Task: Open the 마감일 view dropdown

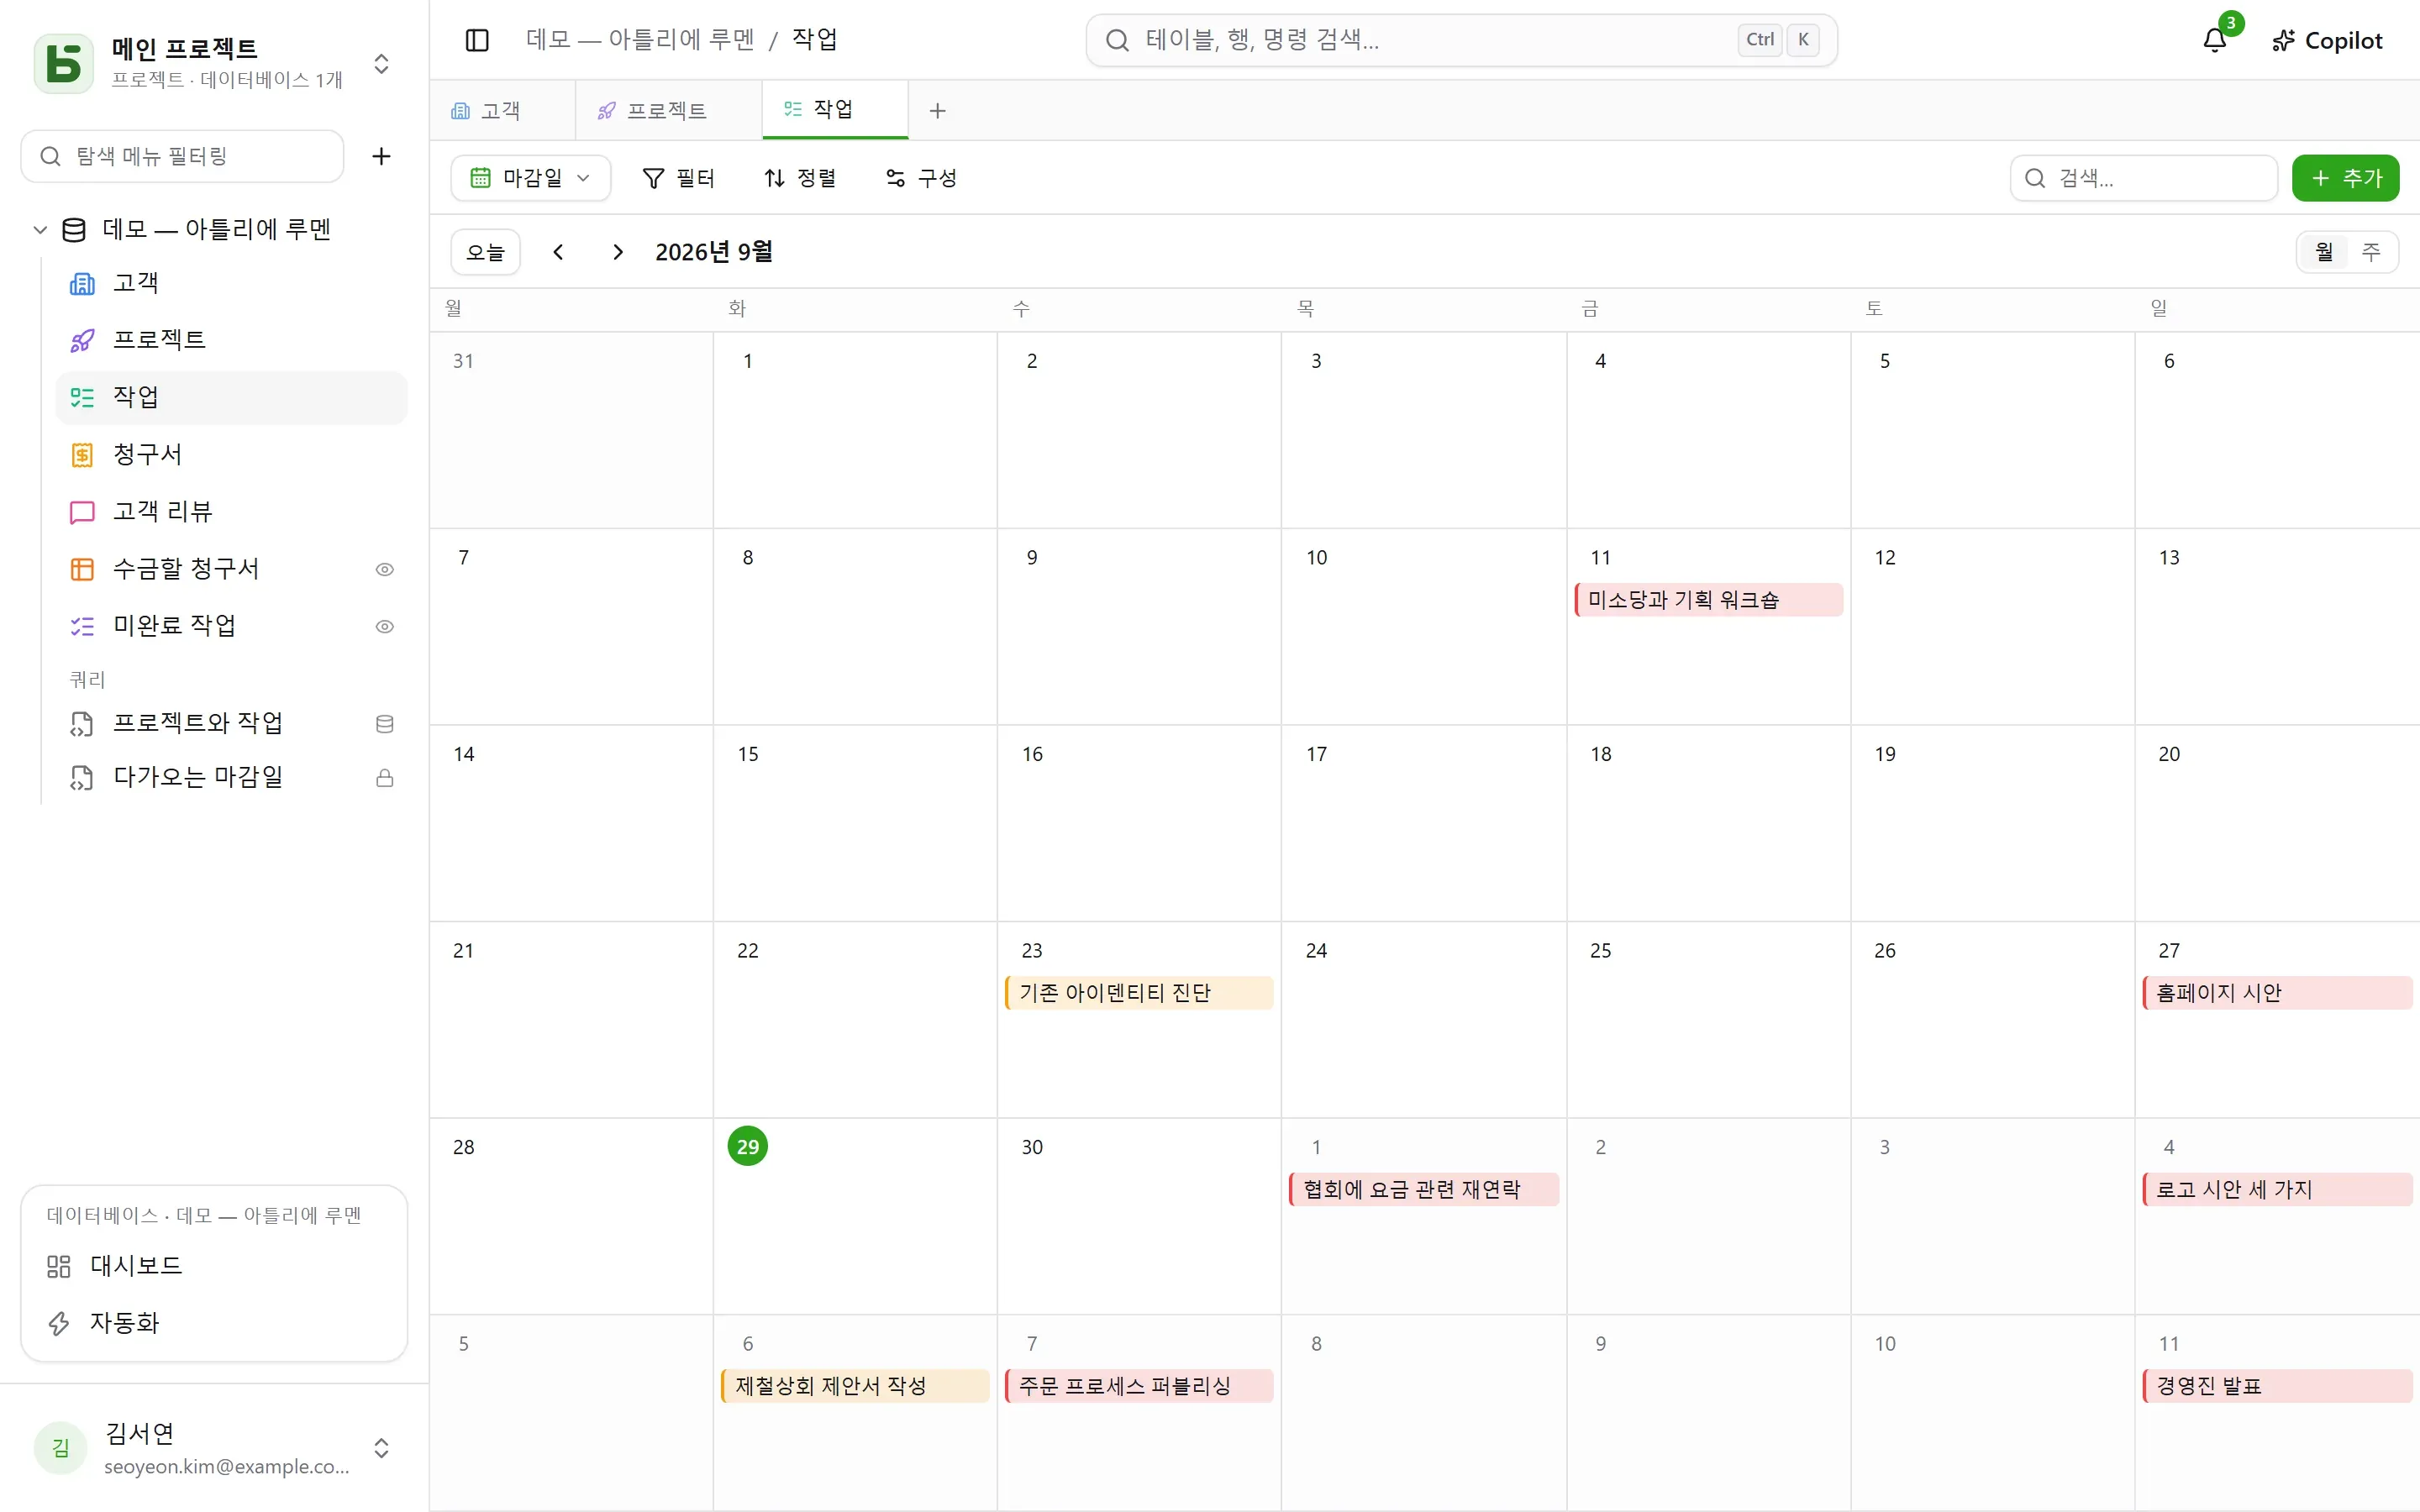Action: (x=530, y=178)
